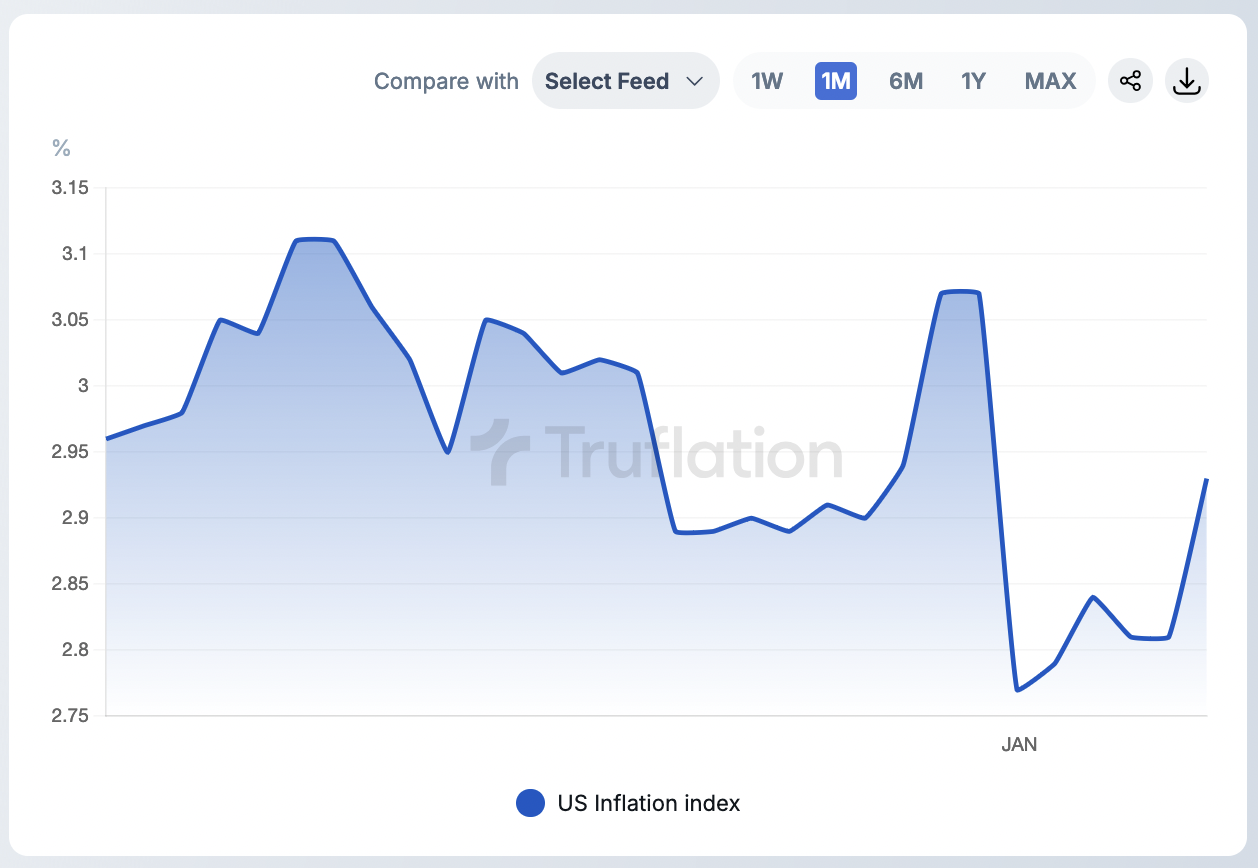
Task: Click the % unit label above the axis
Action: tap(62, 149)
